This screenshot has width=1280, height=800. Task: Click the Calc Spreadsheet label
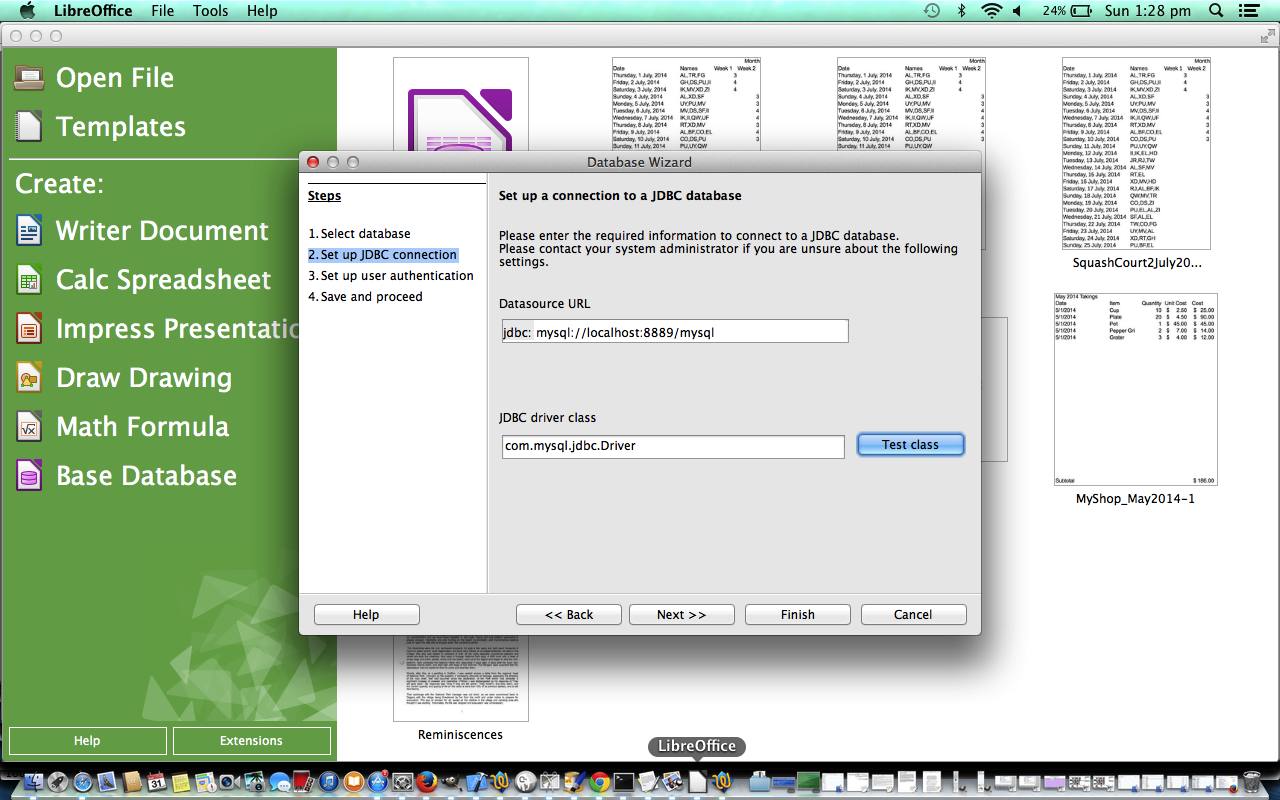point(164,280)
